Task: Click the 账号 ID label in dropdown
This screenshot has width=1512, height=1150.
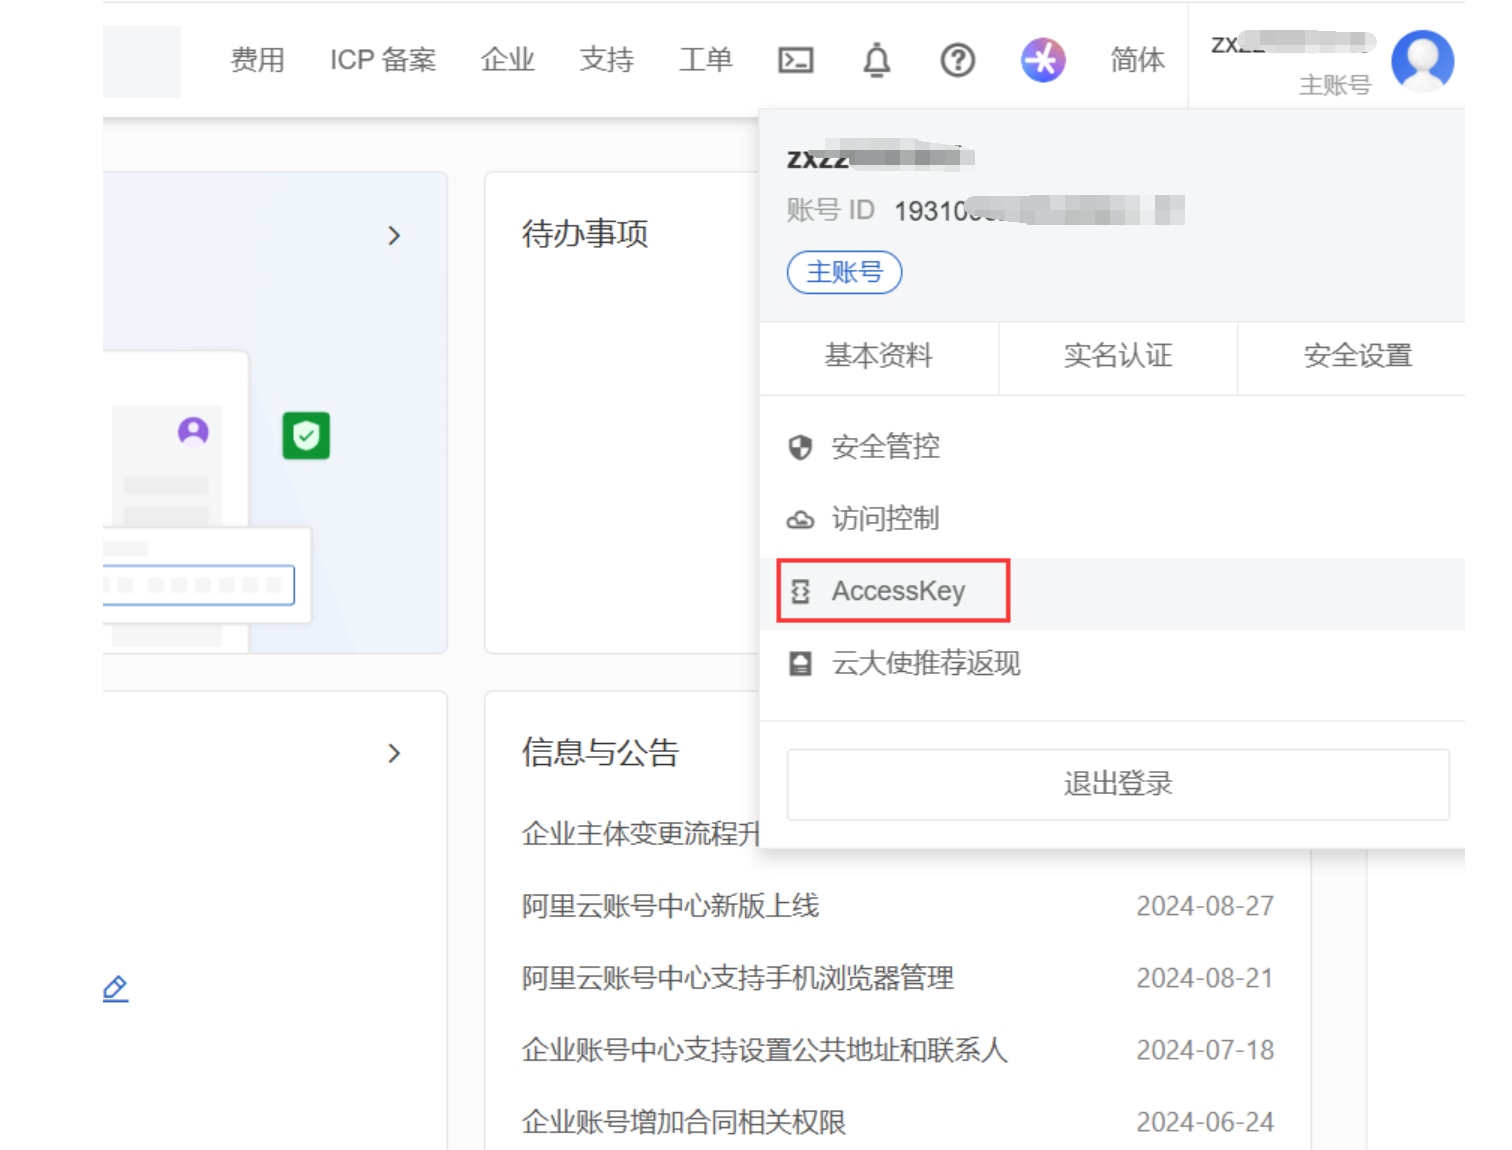Action: tap(831, 210)
